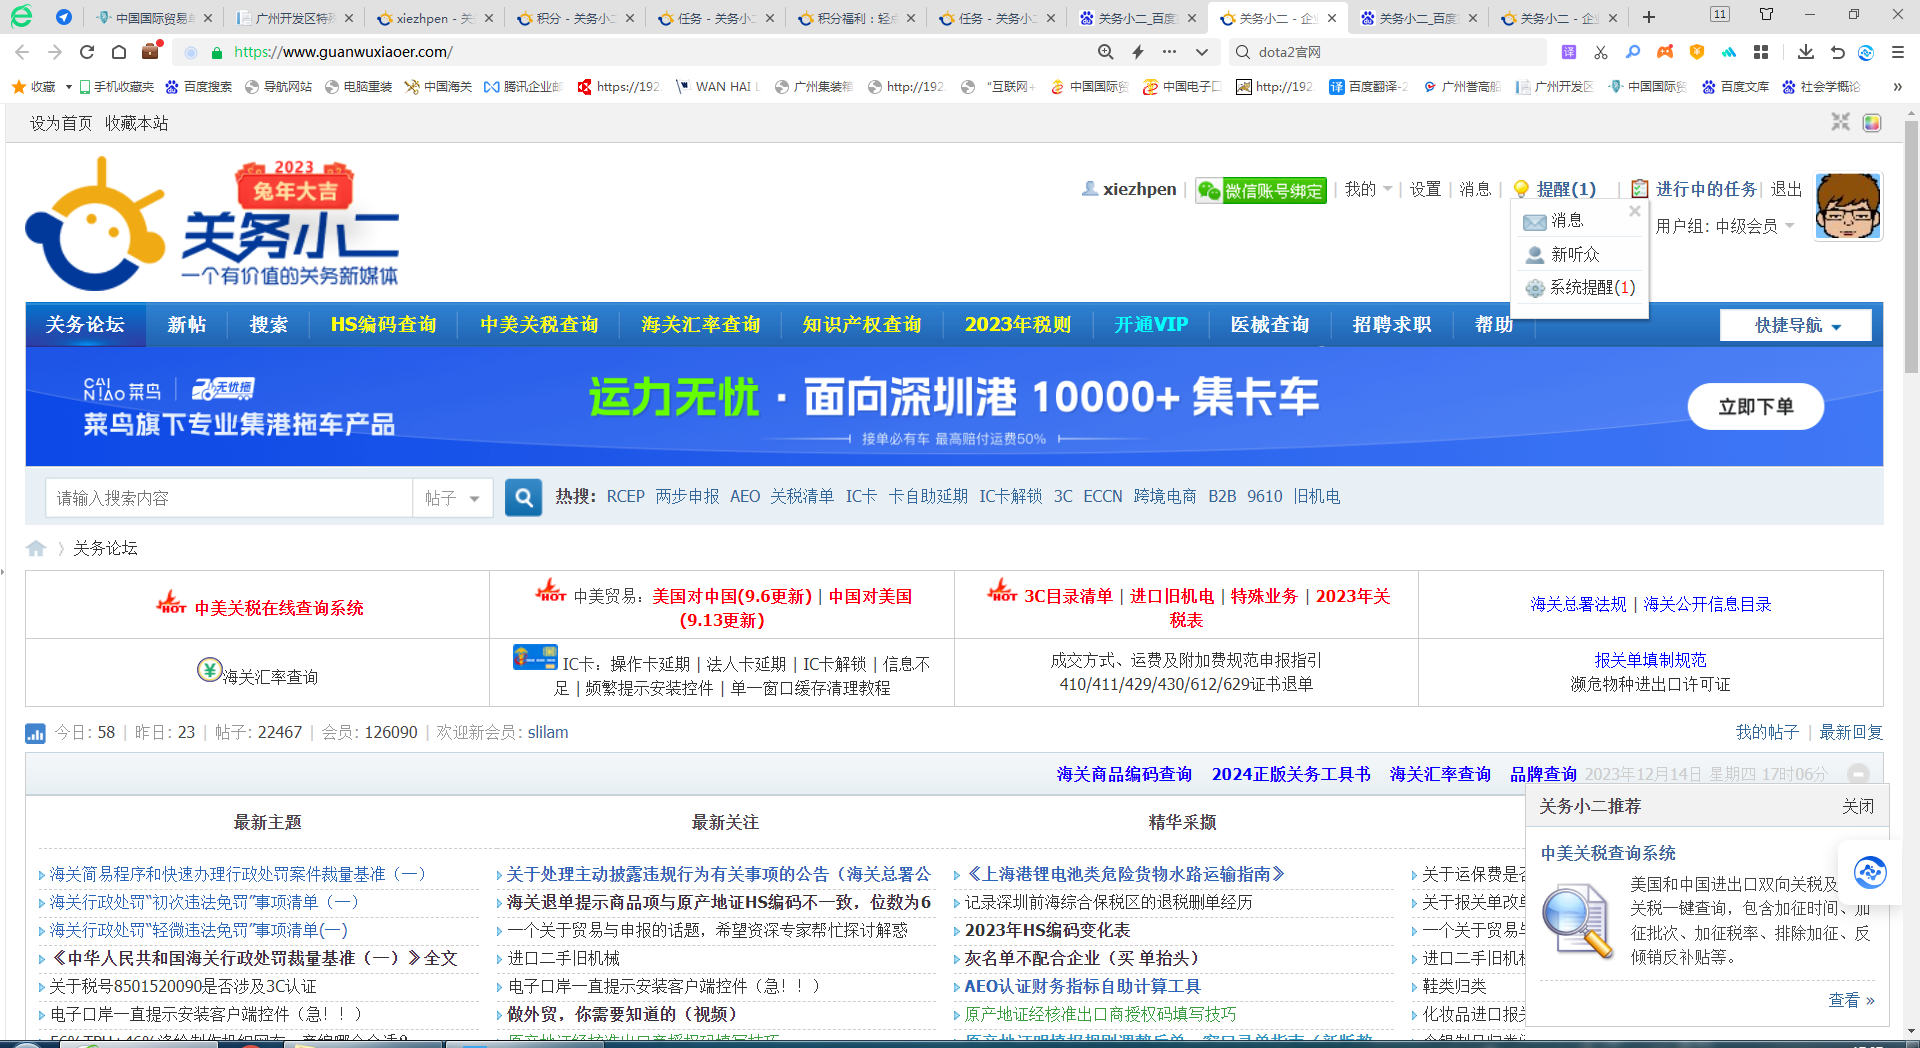Viewport: 1920px width, 1048px height.
Task: Open the 2023年HS编码变化表 thread
Action: pos(1047,930)
